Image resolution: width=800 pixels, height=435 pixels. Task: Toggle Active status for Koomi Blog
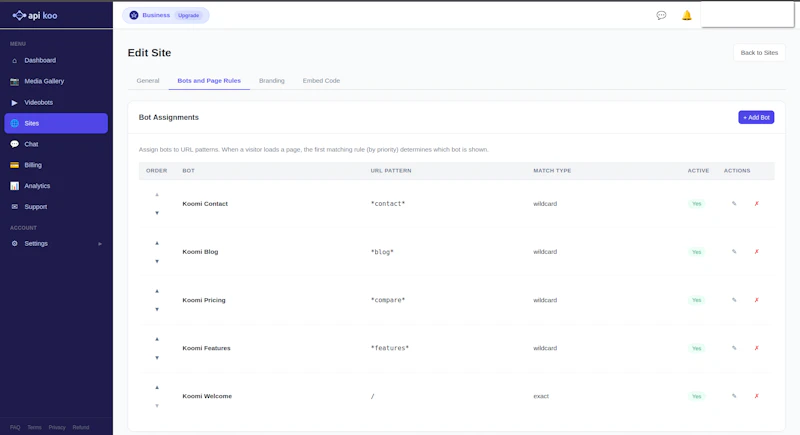click(696, 252)
